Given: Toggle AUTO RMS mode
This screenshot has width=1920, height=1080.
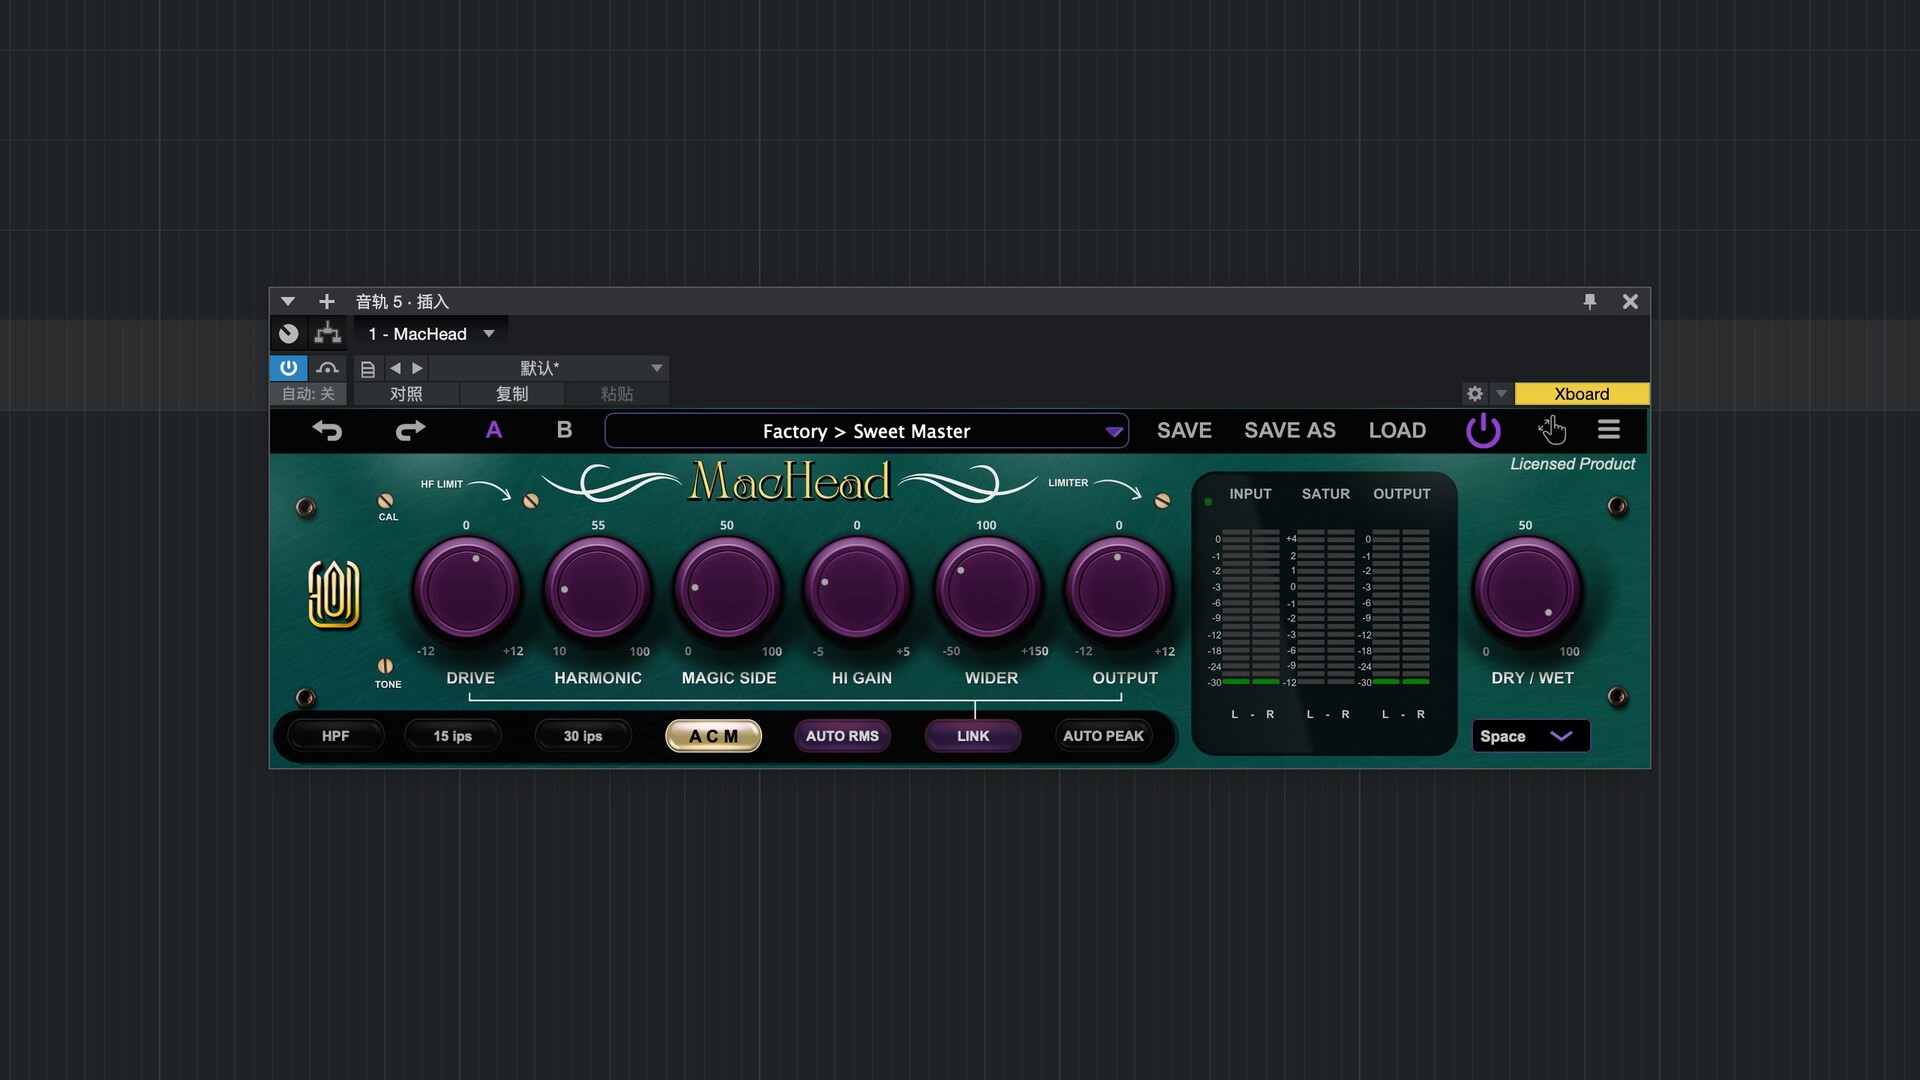Looking at the screenshot, I should tap(842, 736).
